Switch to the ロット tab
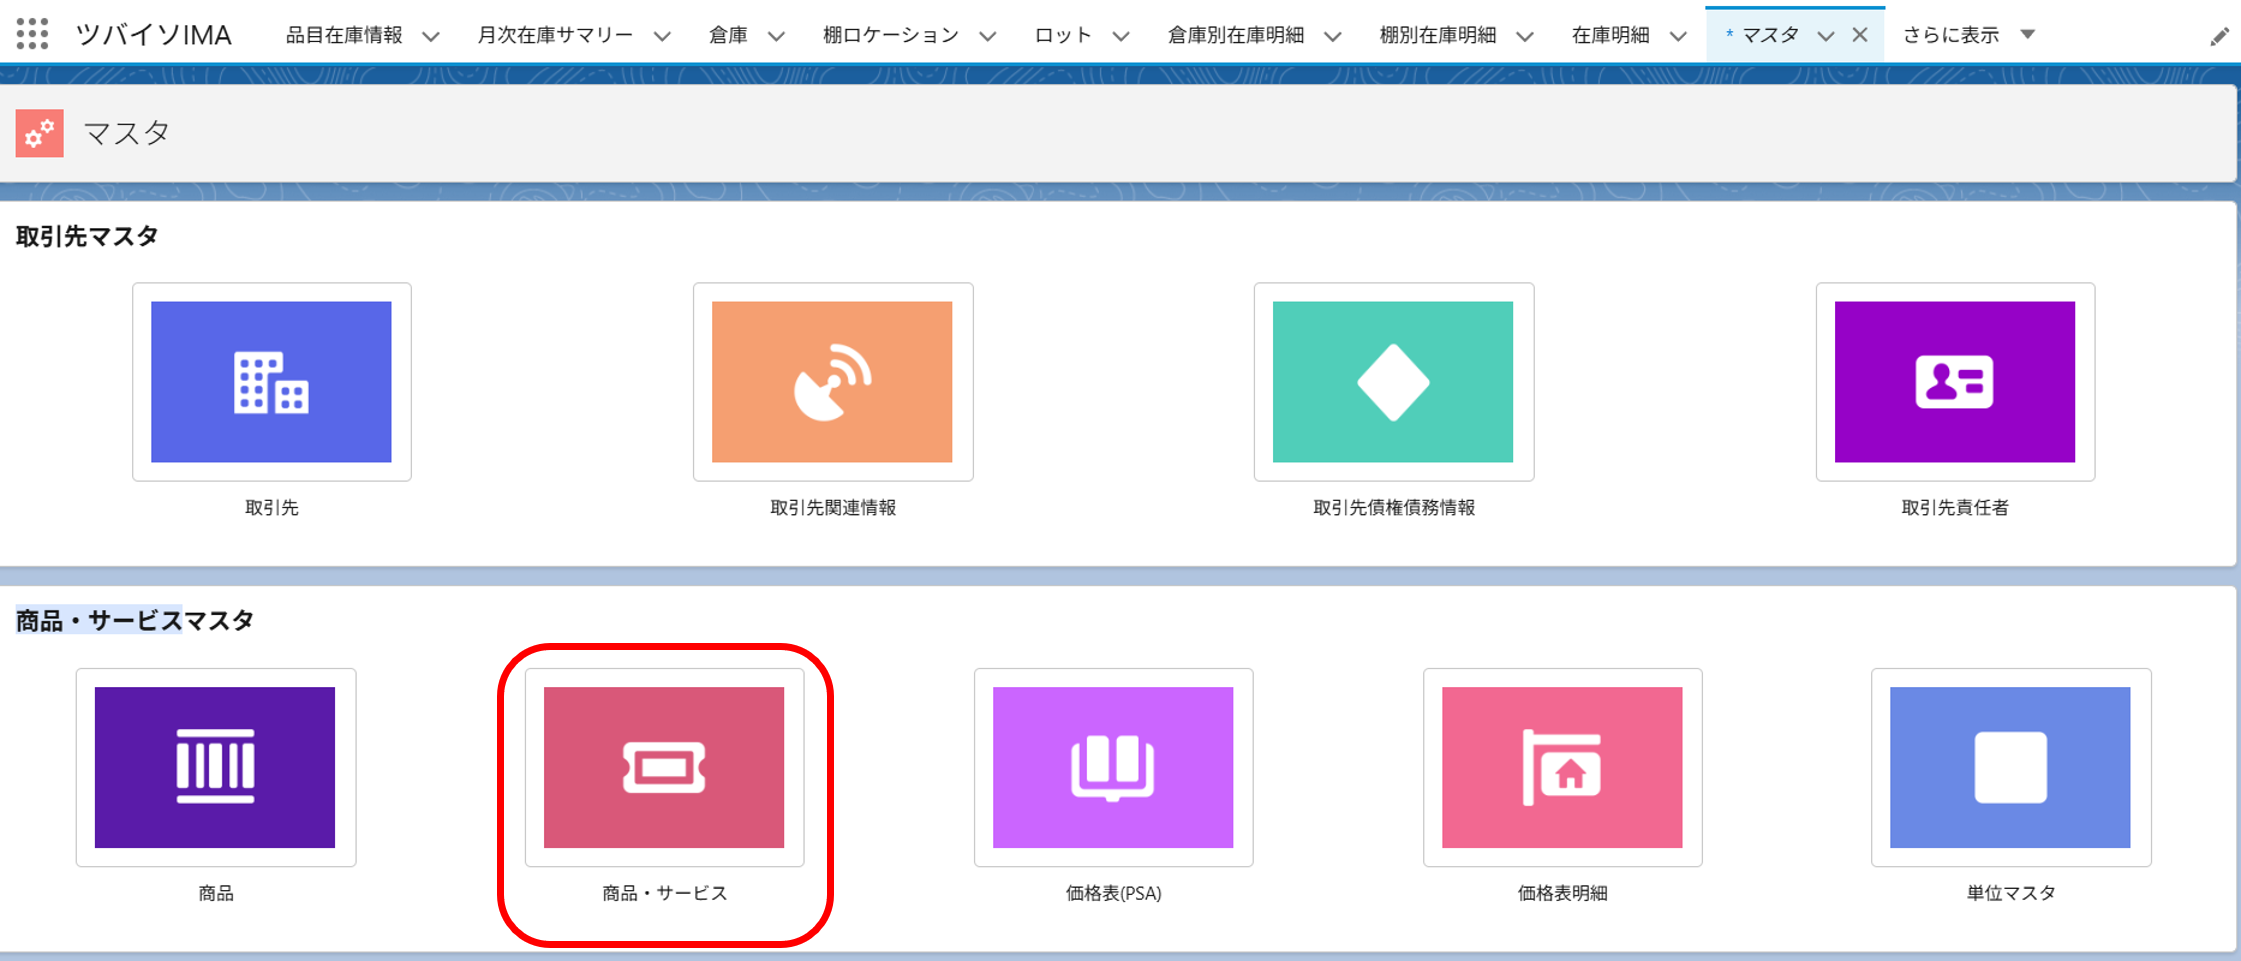 [x=1063, y=35]
